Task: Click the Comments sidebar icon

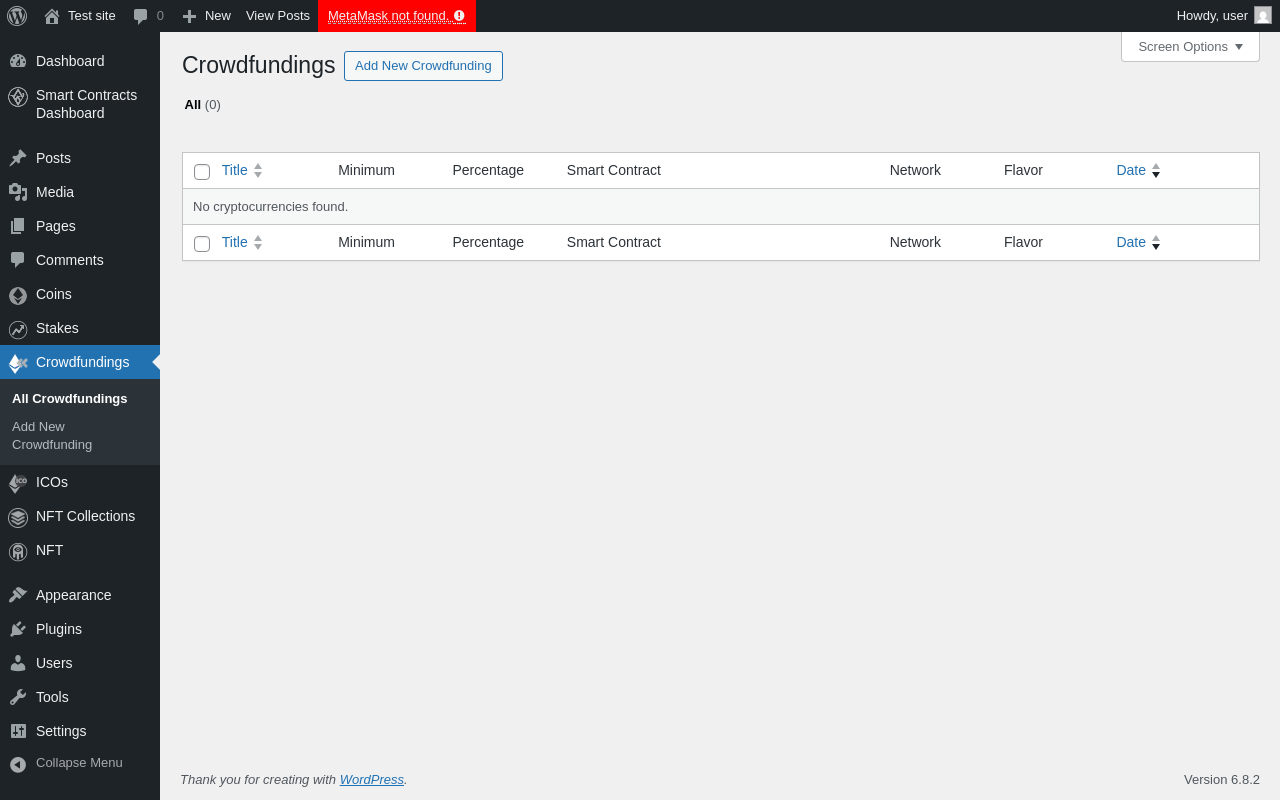Action: point(18,260)
